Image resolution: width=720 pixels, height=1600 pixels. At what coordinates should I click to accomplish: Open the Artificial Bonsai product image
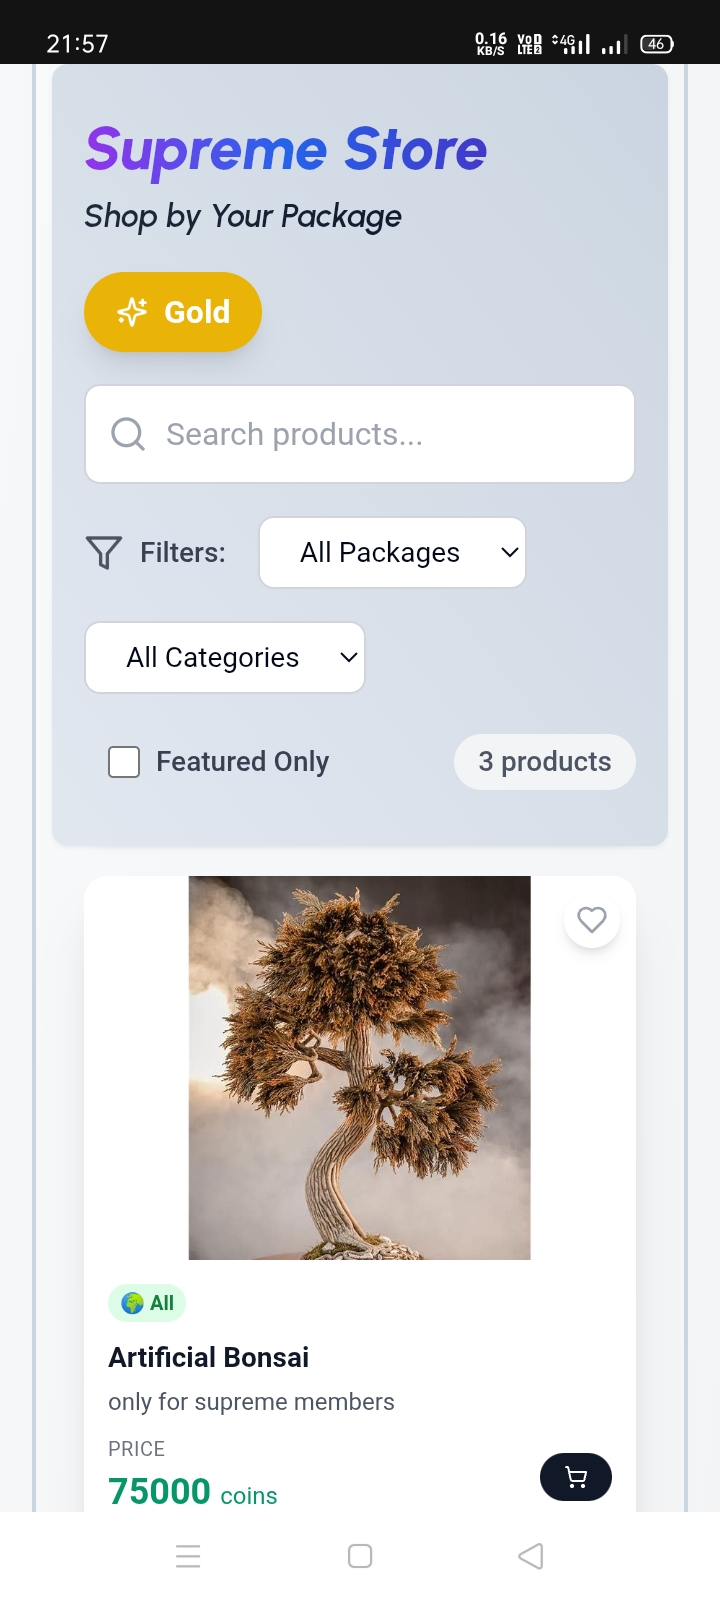point(359,1067)
